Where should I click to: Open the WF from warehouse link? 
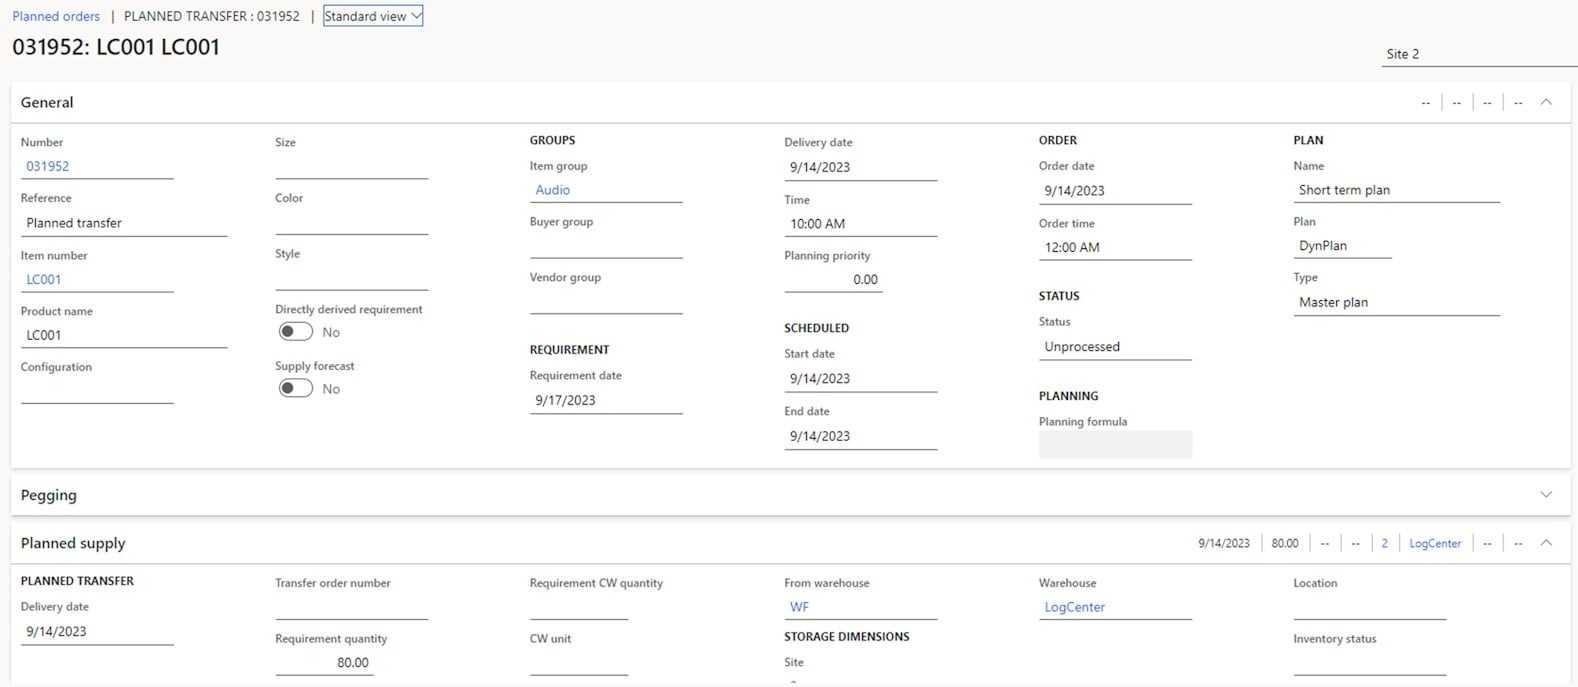coord(799,607)
